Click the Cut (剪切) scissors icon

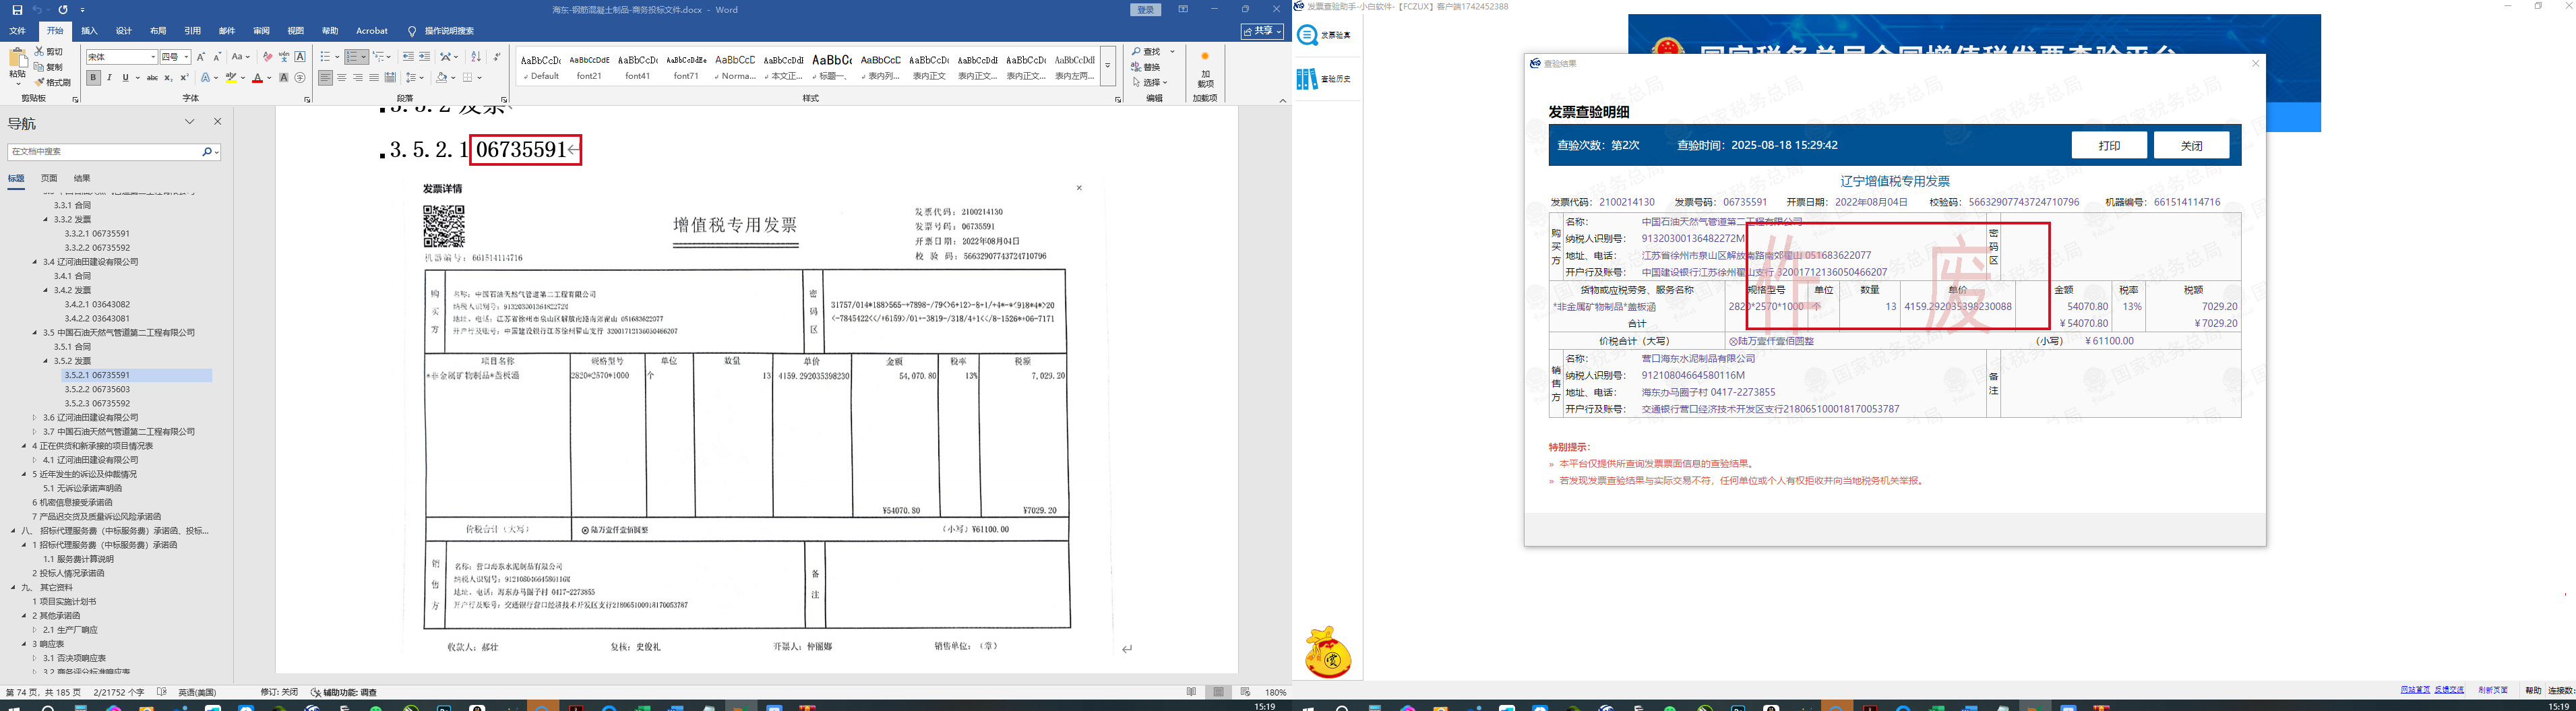[40, 51]
